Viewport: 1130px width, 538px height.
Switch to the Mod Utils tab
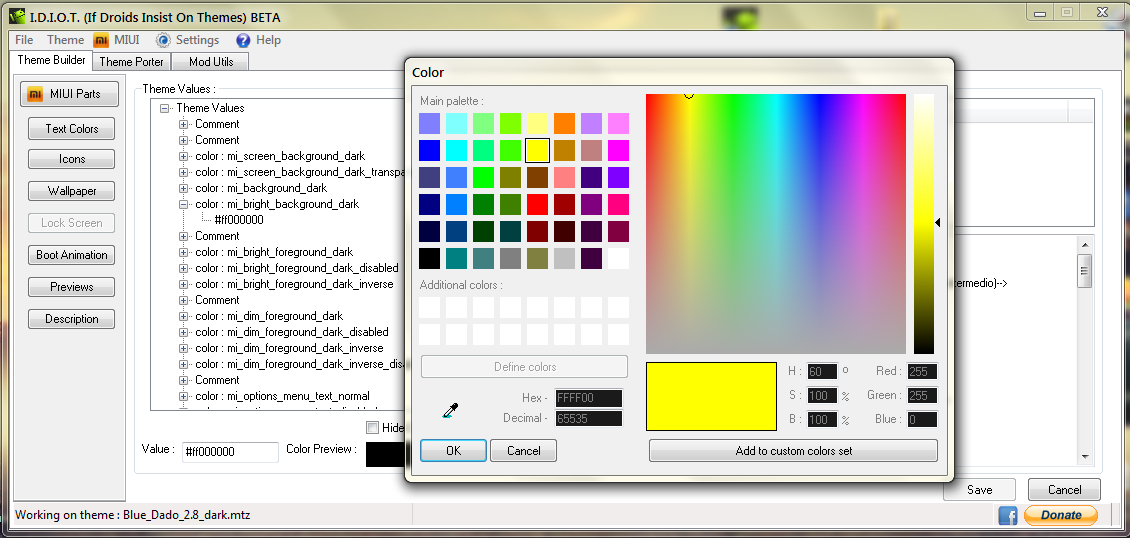coord(210,62)
